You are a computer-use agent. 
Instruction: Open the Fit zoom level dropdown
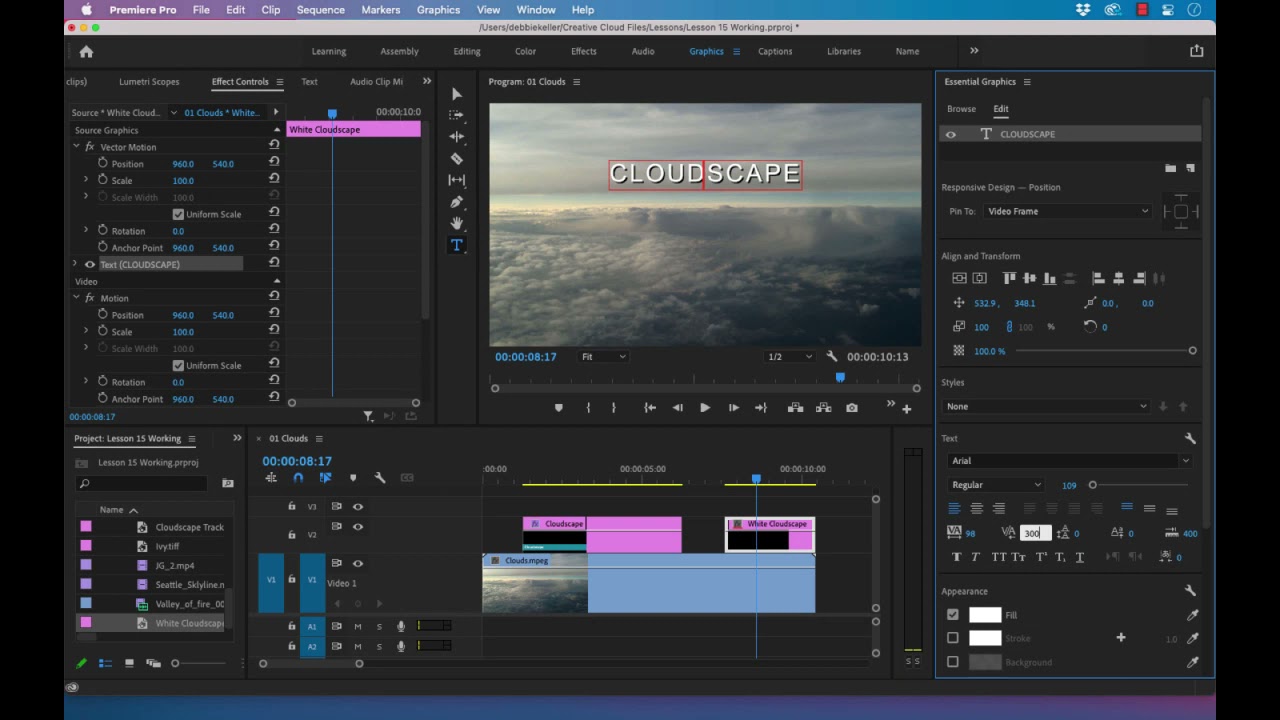point(604,357)
